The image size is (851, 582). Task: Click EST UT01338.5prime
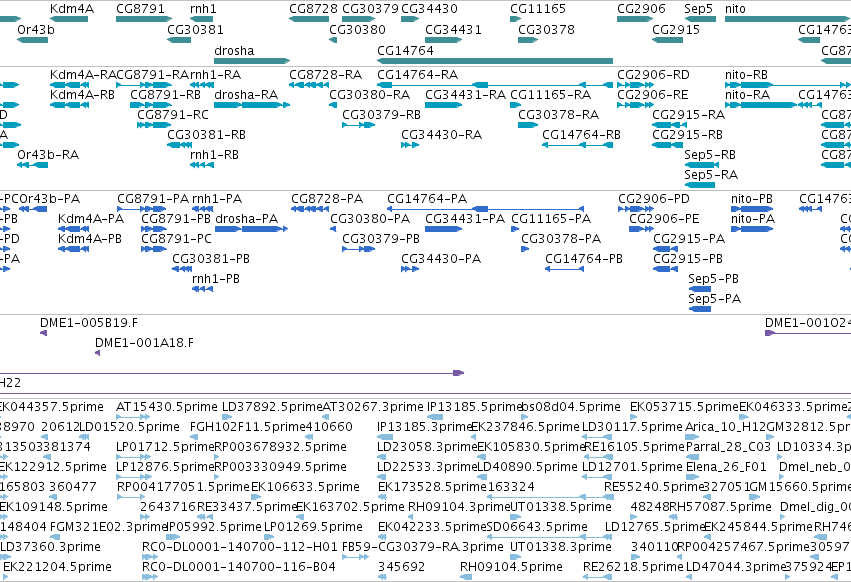561,507
